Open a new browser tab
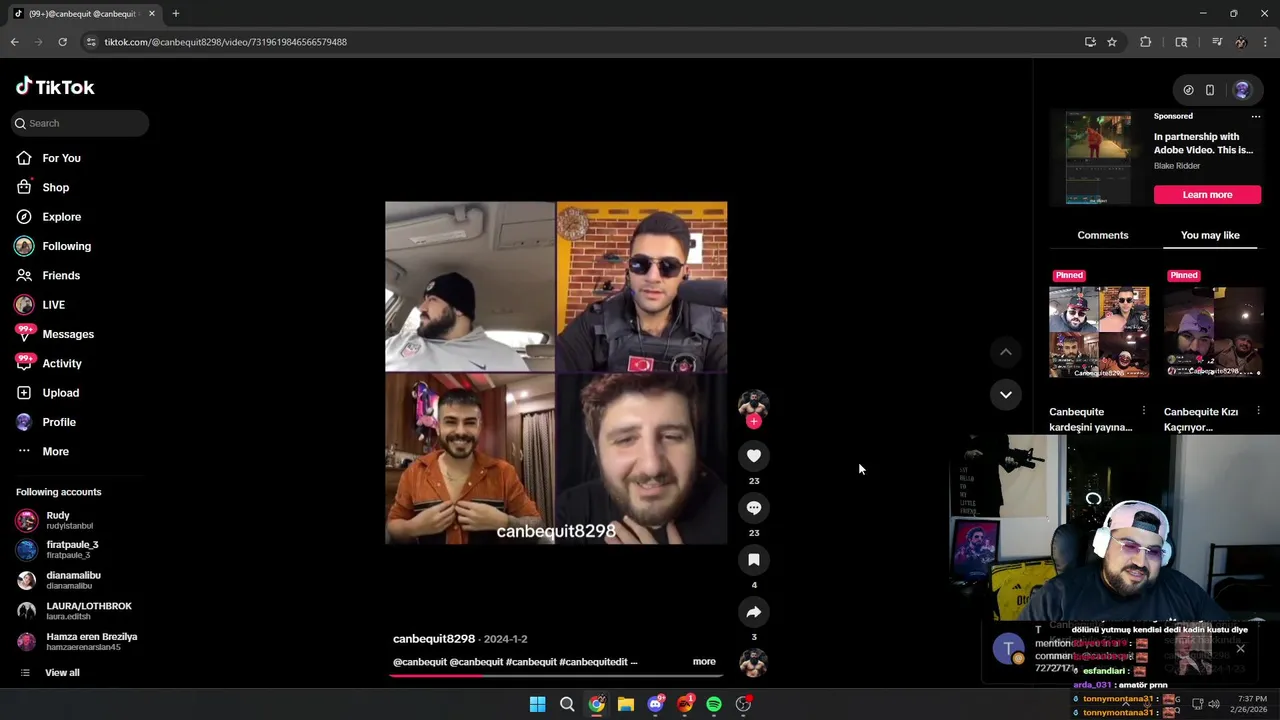 pyautogui.click(x=175, y=13)
